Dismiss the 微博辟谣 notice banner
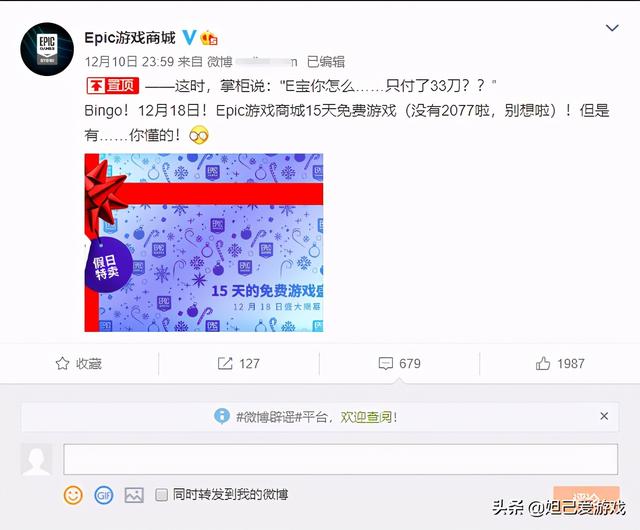Image resolution: width=640 pixels, height=530 pixels. pos(604,416)
